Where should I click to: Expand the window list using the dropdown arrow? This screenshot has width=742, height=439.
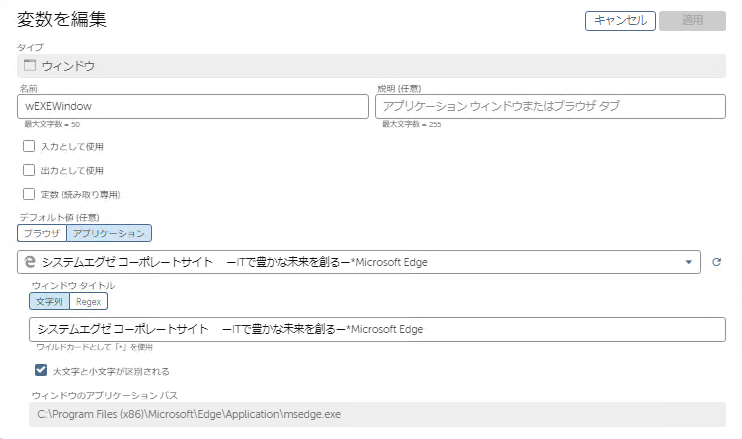coord(688,262)
